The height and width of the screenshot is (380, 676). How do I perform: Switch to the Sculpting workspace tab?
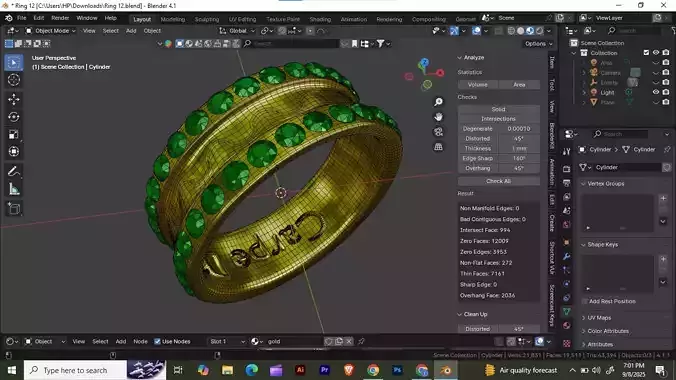pos(207,19)
